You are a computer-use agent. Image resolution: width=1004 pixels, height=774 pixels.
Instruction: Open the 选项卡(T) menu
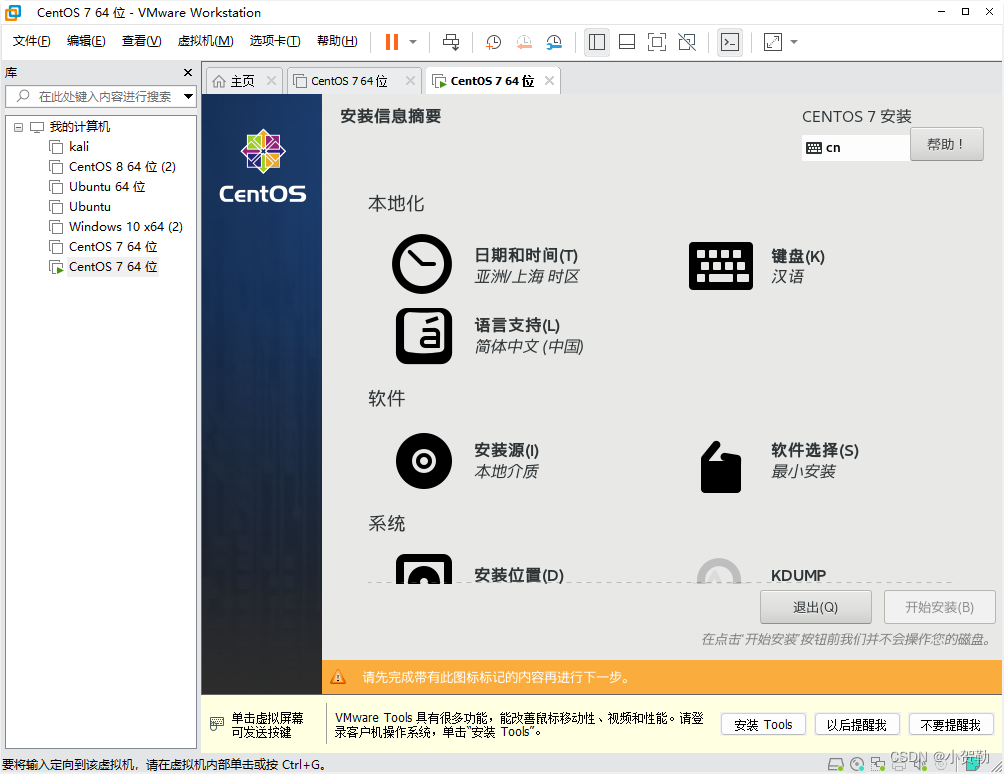tap(275, 41)
